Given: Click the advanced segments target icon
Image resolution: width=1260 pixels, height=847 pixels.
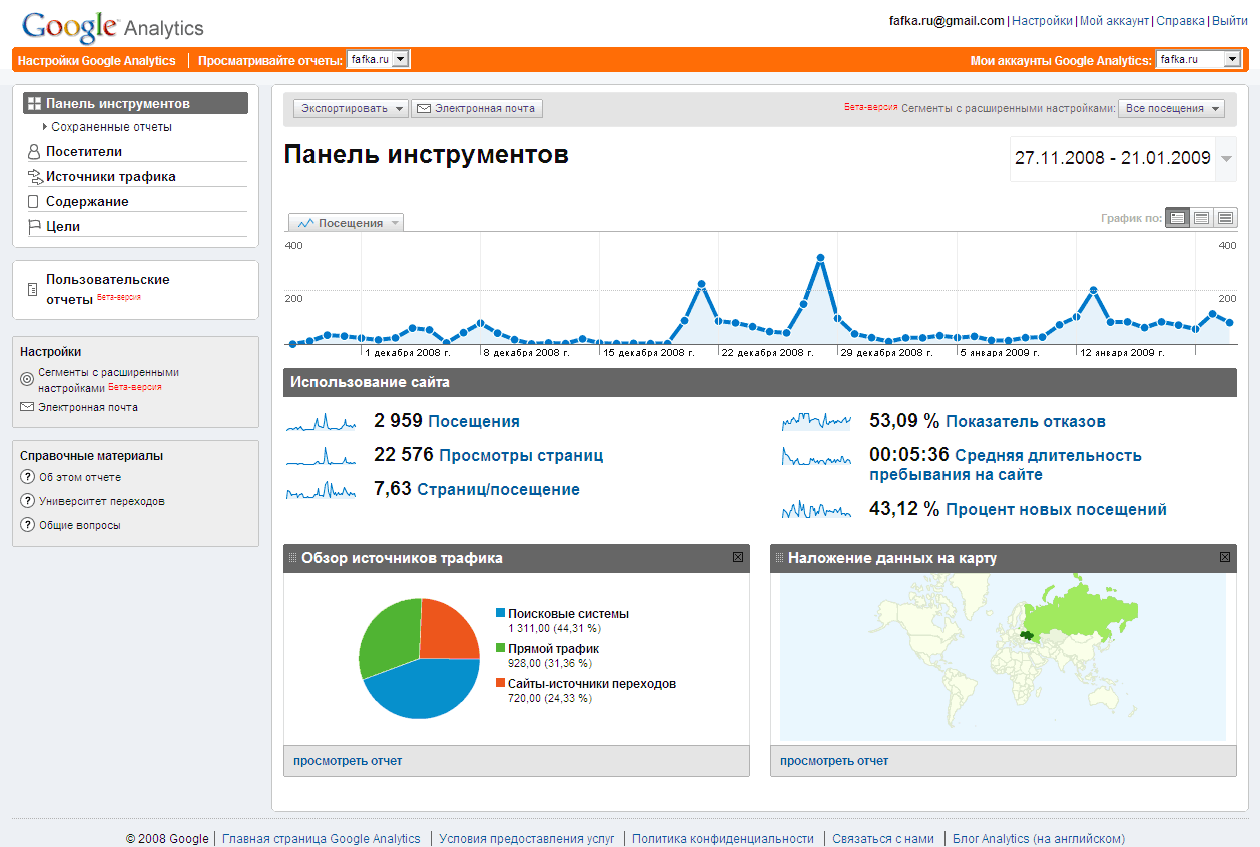Looking at the screenshot, I should [x=27, y=379].
